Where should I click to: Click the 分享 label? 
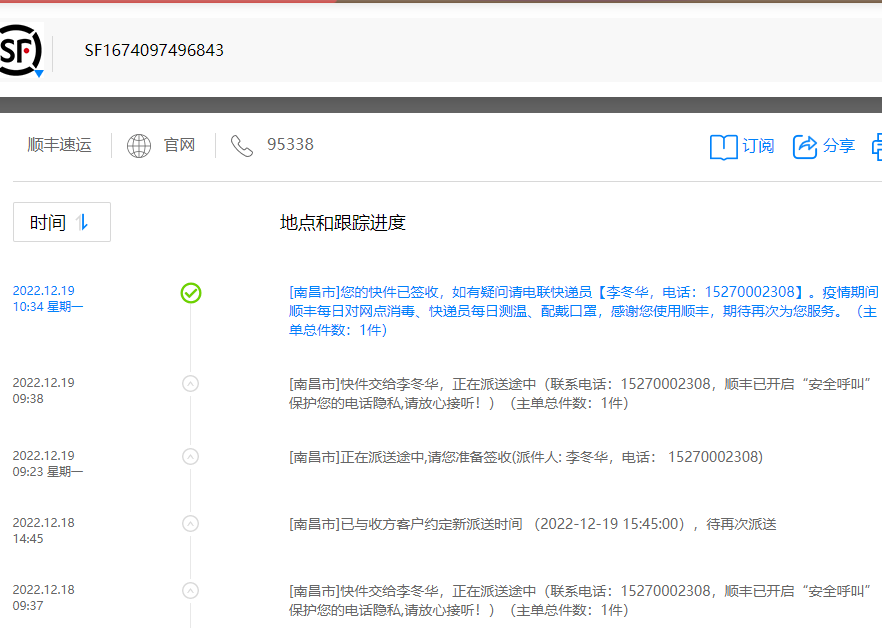(x=839, y=146)
